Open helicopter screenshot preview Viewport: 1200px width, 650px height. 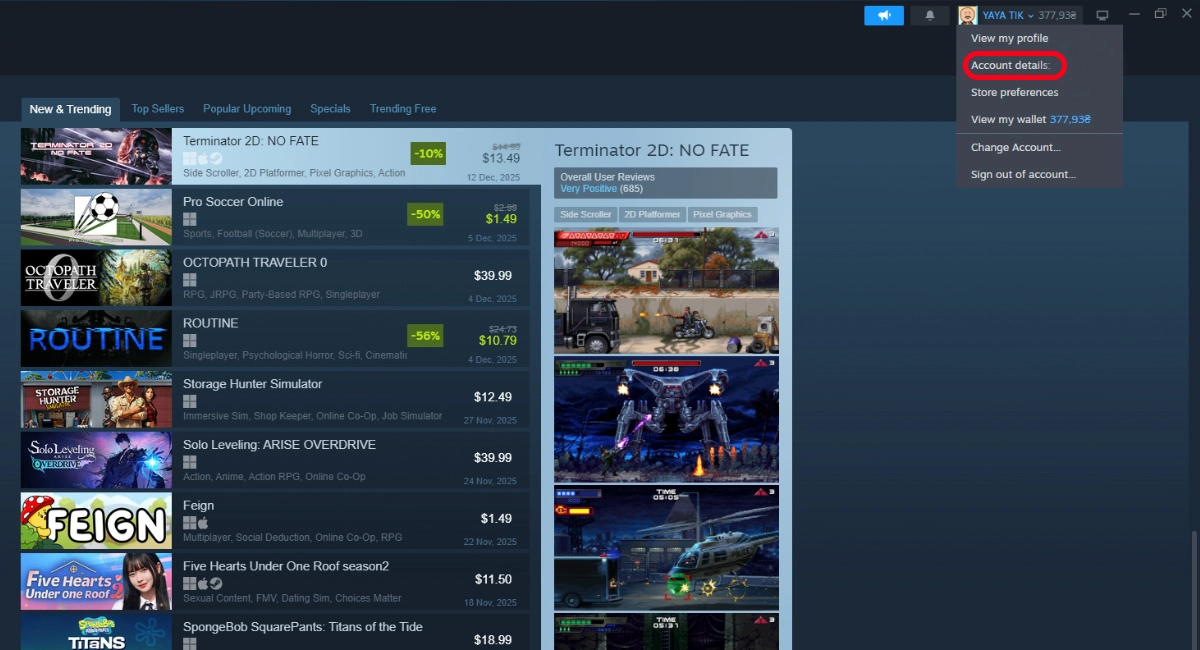(666, 548)
